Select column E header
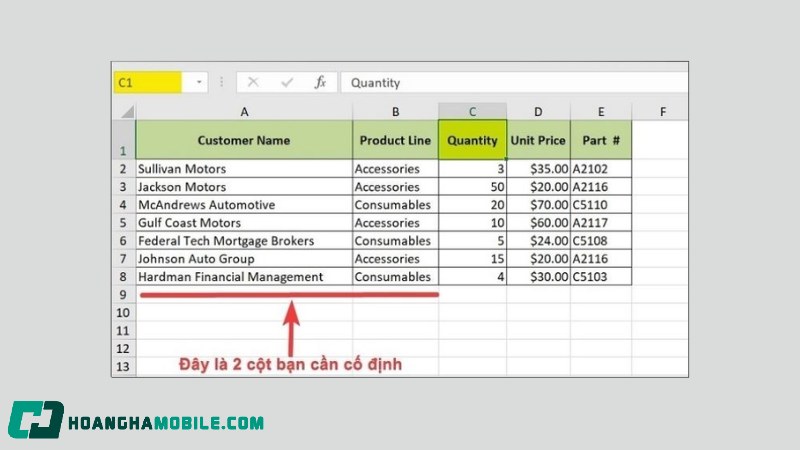The width and height of the screenshot is (800, 450). pos(601,112)
